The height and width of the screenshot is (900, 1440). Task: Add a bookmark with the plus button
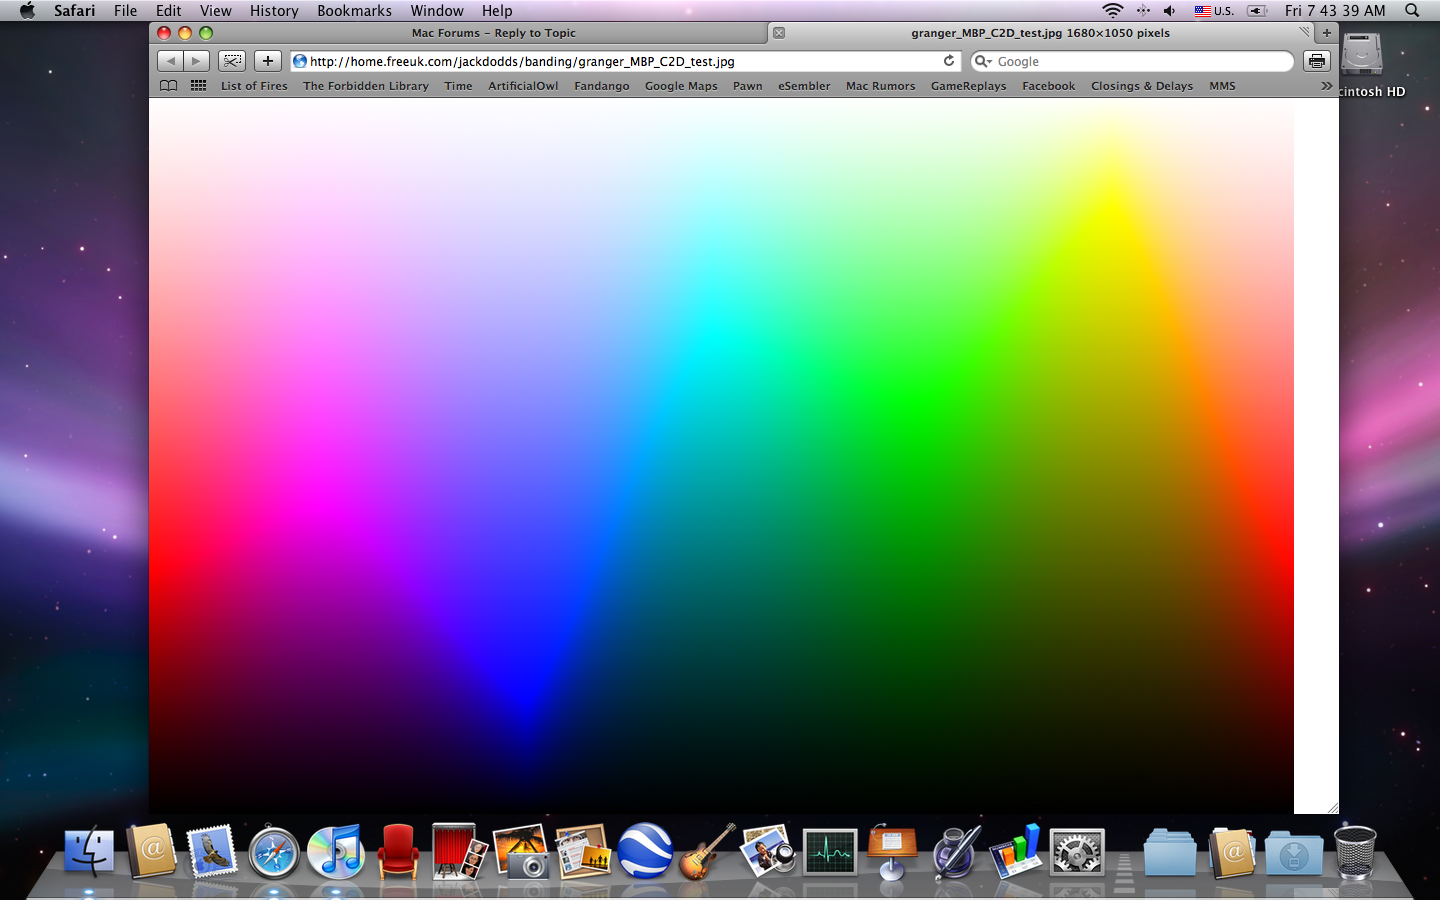(267, 61)
